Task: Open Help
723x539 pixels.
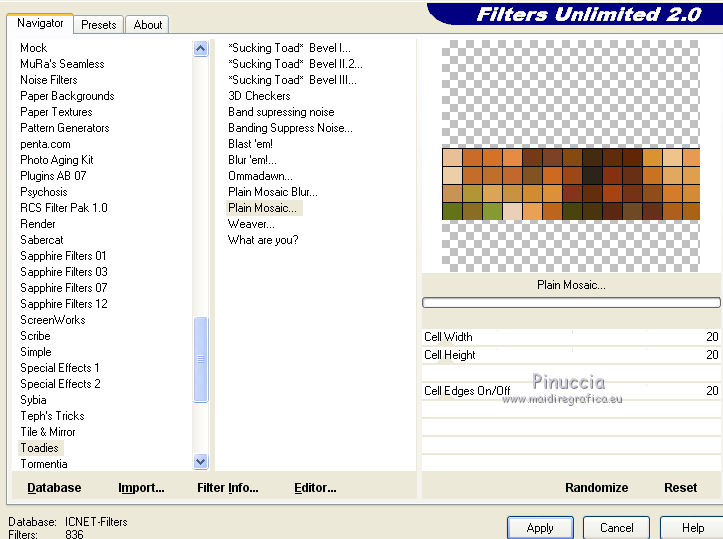Action: (x=693, y=528)
